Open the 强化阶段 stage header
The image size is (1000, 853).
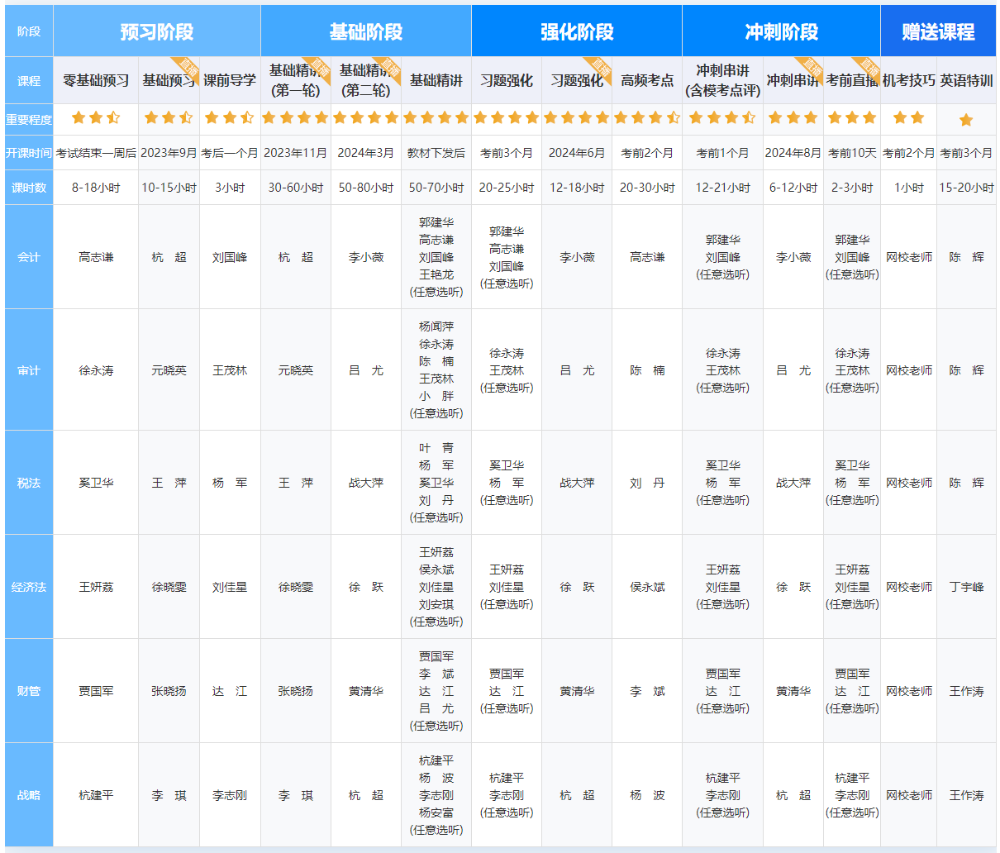click(x=576, y=32)
